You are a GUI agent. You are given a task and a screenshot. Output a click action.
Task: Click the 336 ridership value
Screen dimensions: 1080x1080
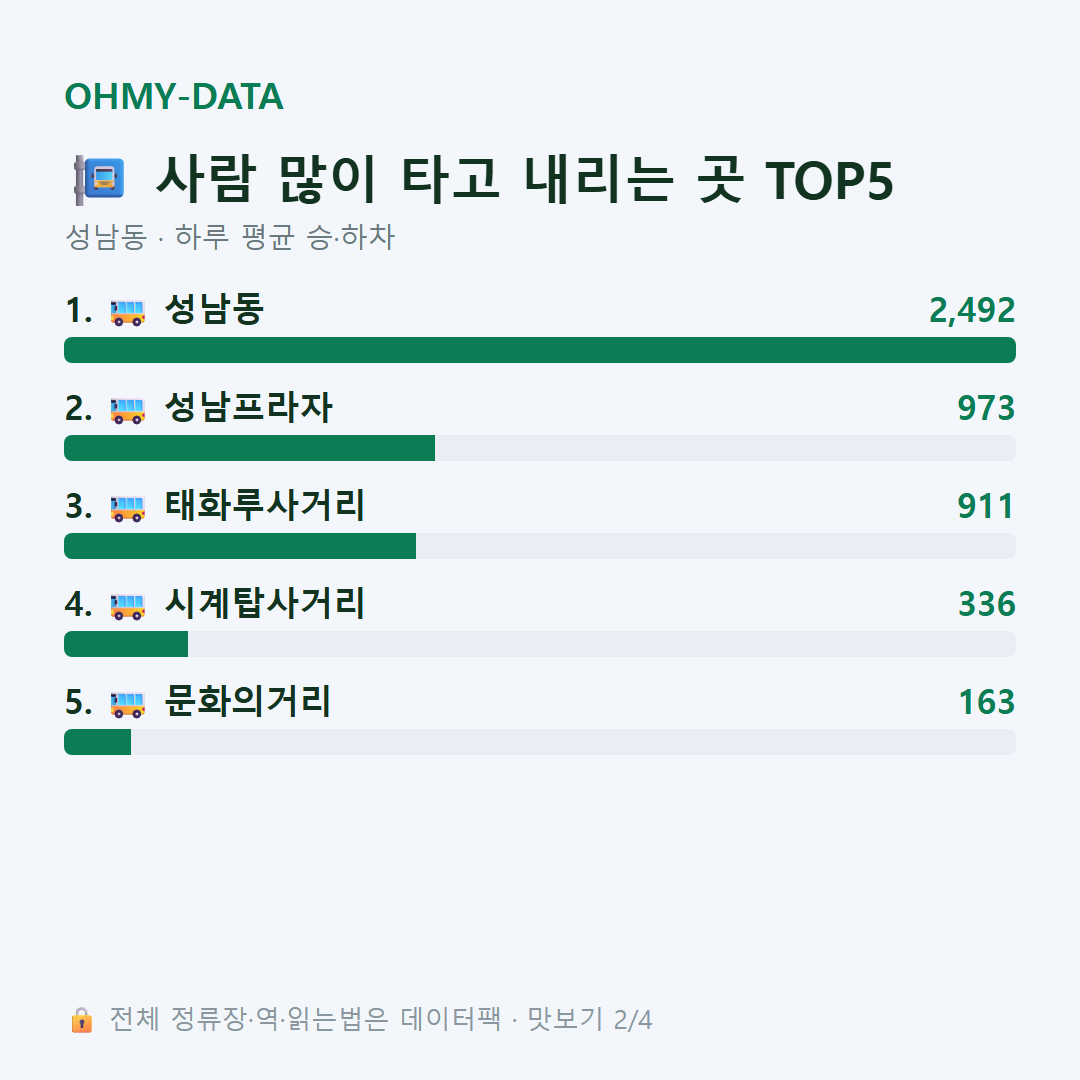click(x=986, y=603)
